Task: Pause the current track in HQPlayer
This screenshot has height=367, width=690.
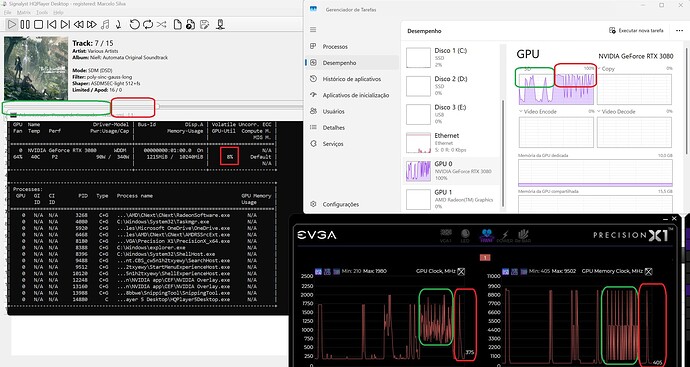Action: point(25,25)
